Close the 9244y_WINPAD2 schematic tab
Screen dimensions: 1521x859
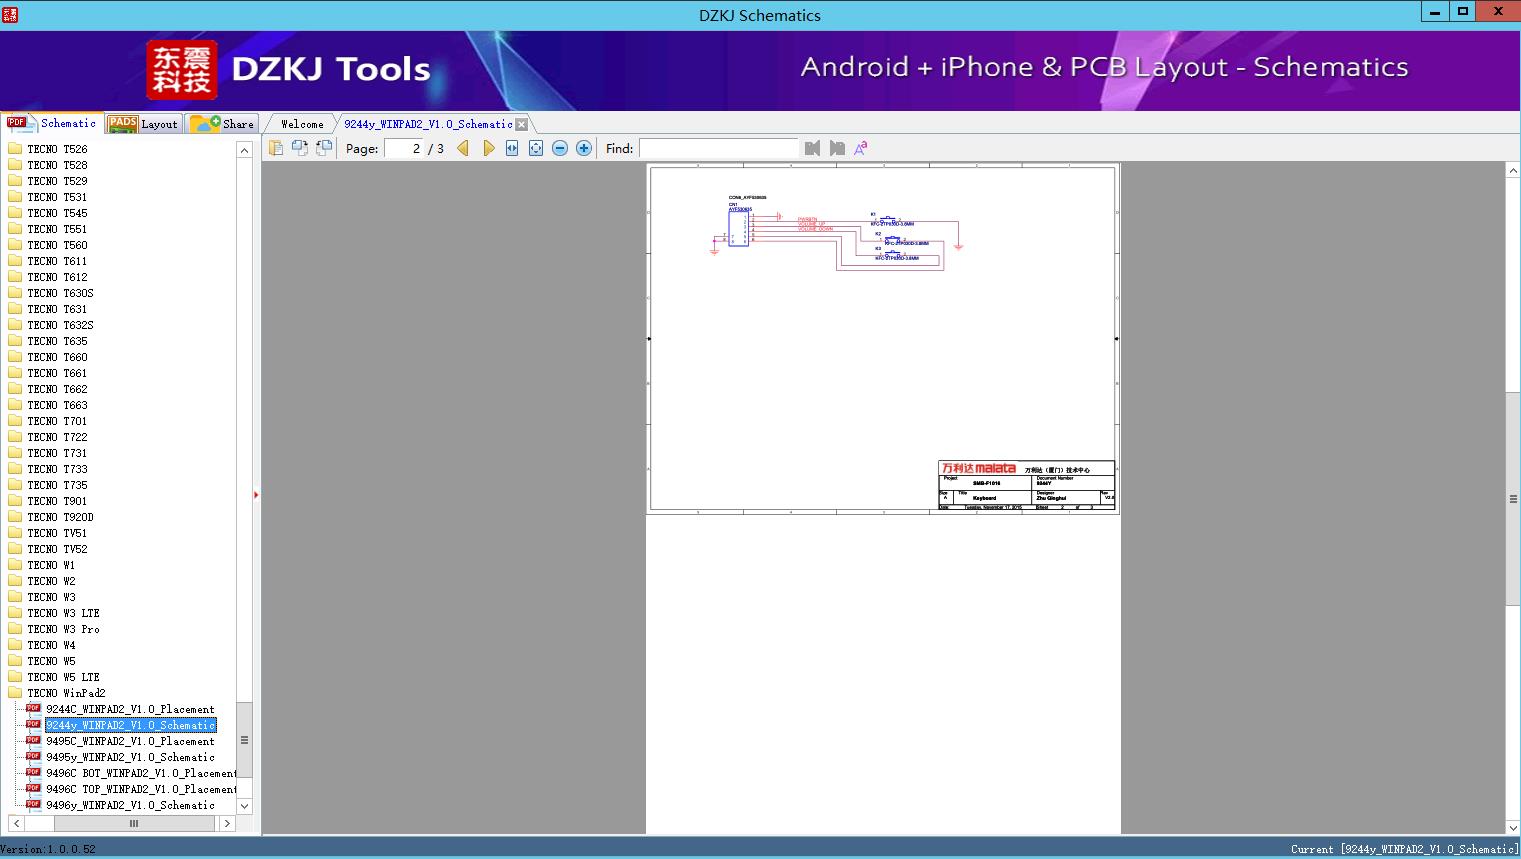[x=521, y=124]
